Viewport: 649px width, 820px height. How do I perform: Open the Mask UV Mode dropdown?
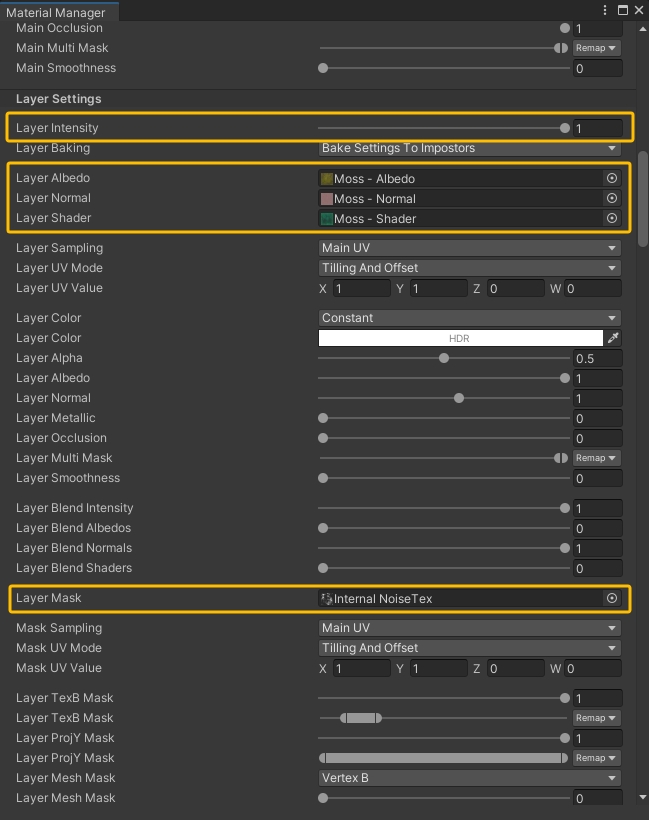pos(469,648)
